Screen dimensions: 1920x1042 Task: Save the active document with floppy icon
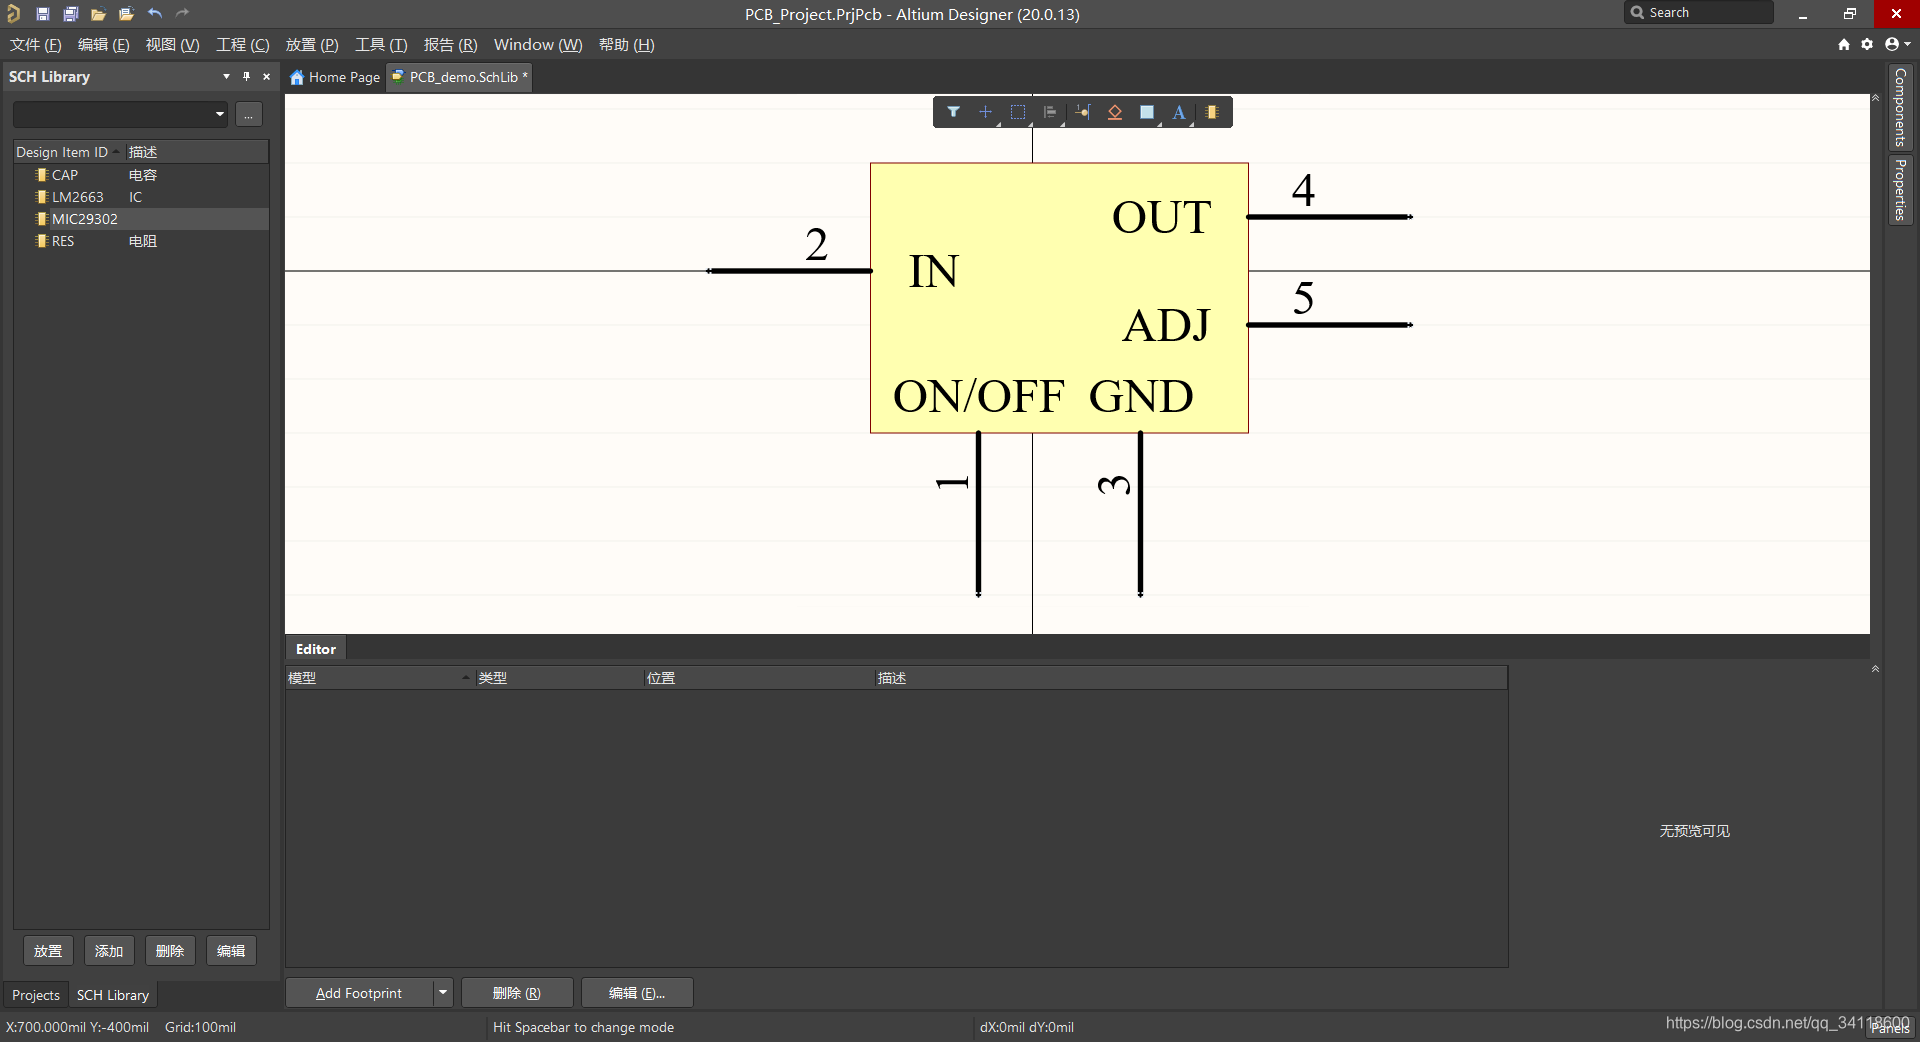click(42, 14)
